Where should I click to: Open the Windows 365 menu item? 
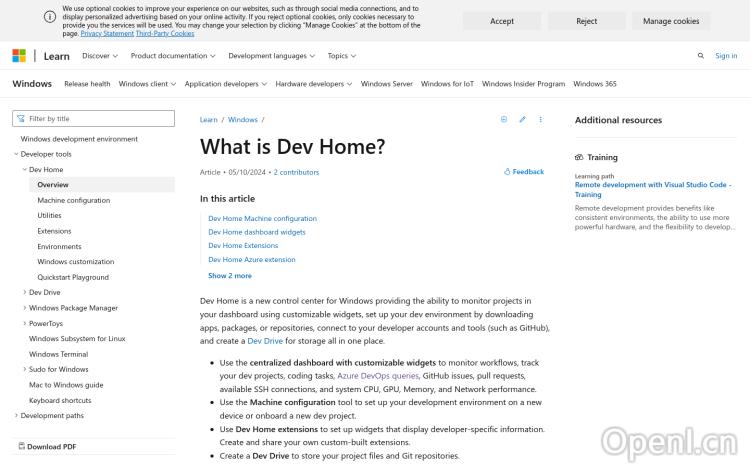pyautogui.click(x=595, y=84)
